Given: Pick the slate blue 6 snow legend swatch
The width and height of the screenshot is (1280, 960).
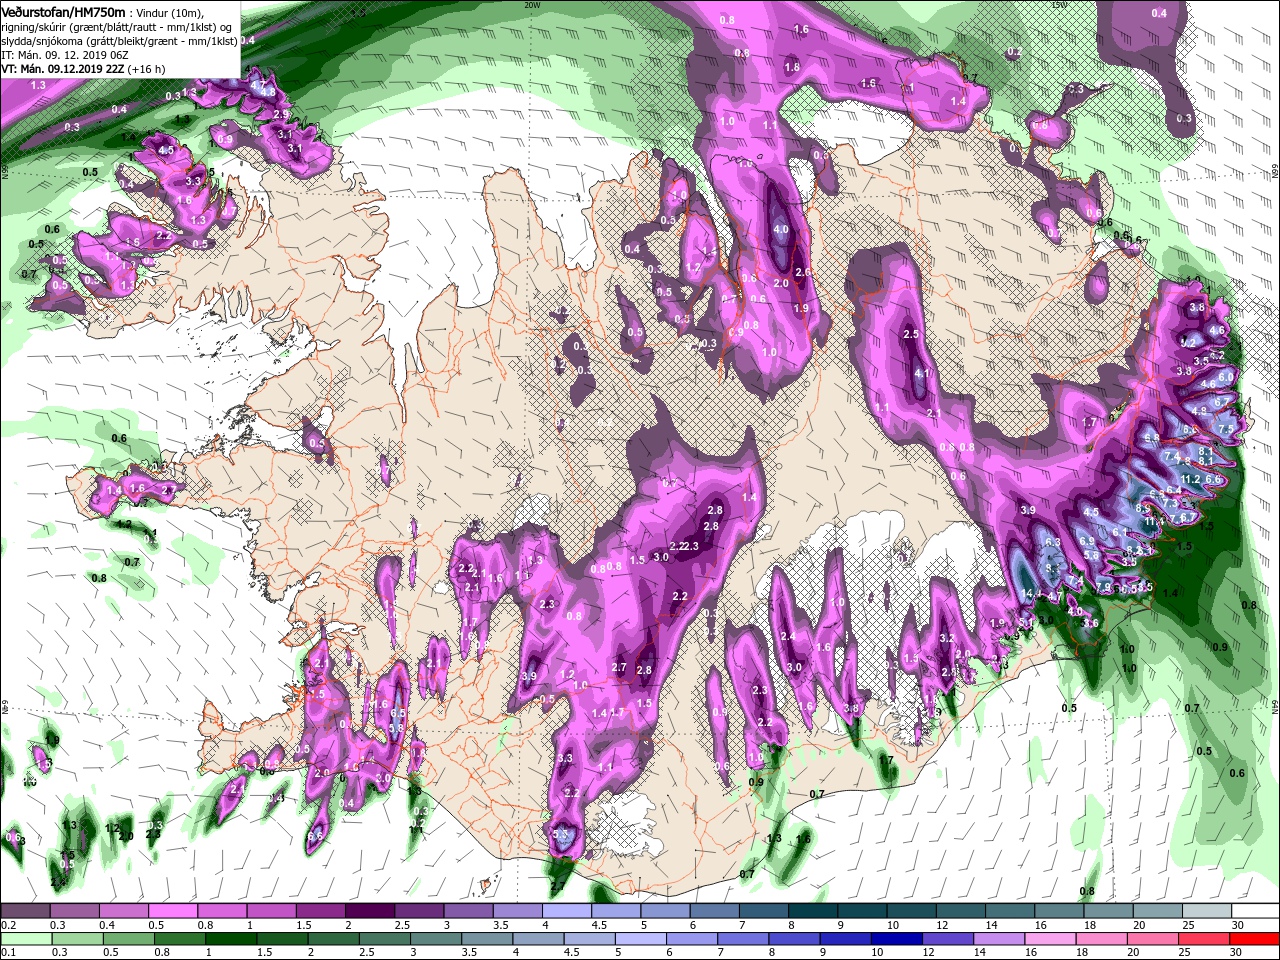Looking at the screenshot, I should (x=713, y=911).
